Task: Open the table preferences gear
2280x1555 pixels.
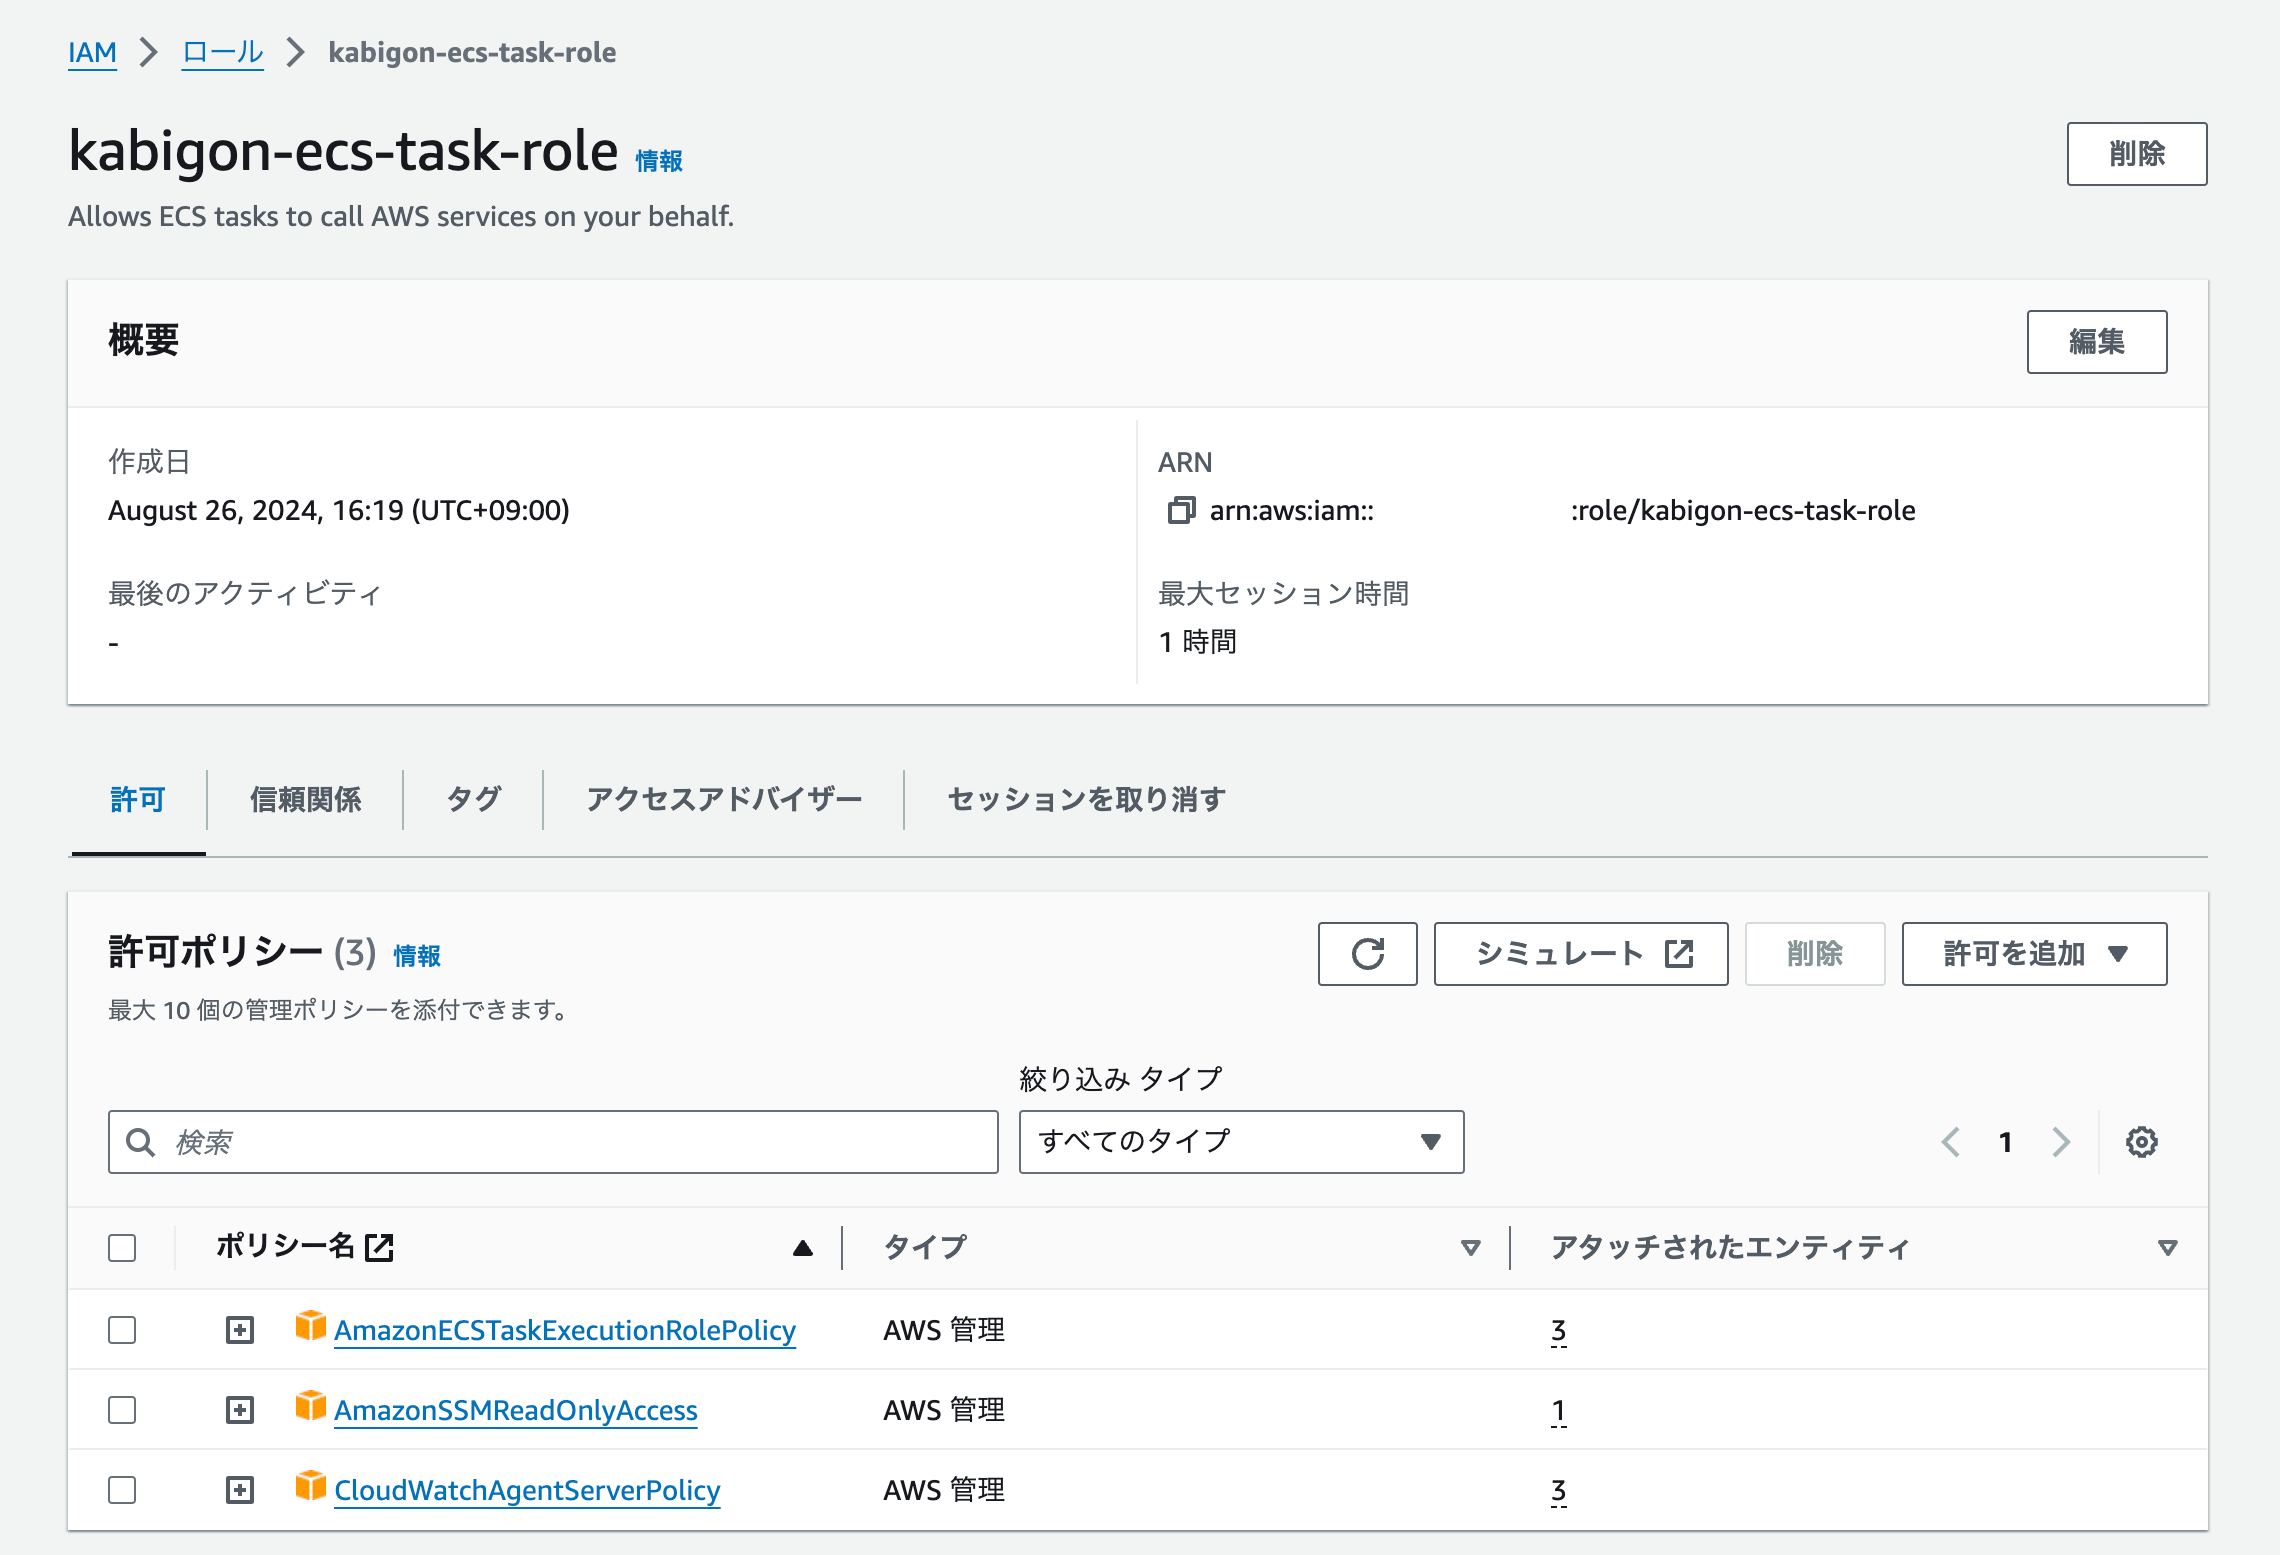Action: click(x=2142, y=1141)
